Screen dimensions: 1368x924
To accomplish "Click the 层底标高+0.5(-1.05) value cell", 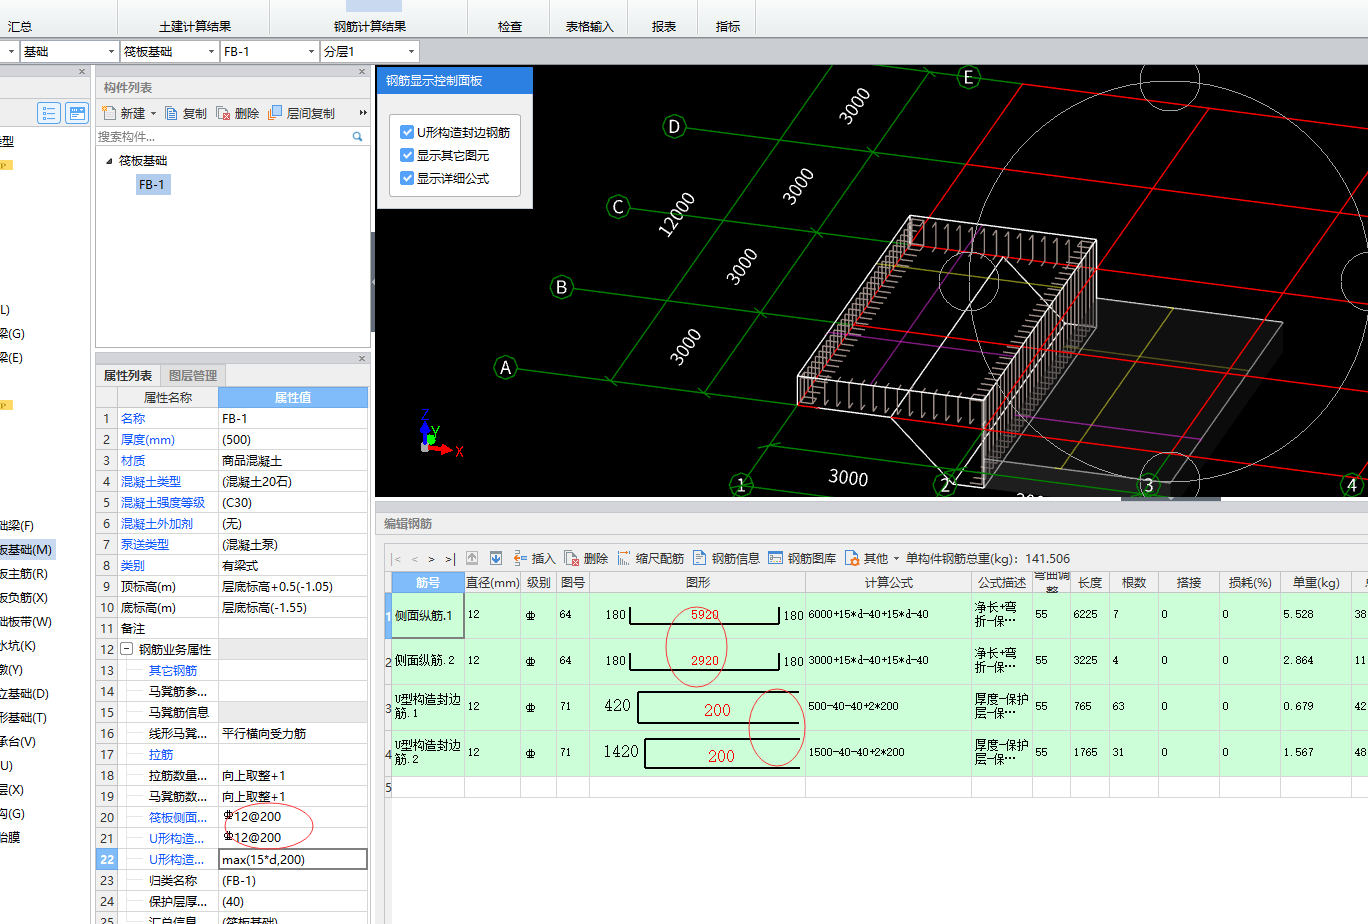I will 293,586.
